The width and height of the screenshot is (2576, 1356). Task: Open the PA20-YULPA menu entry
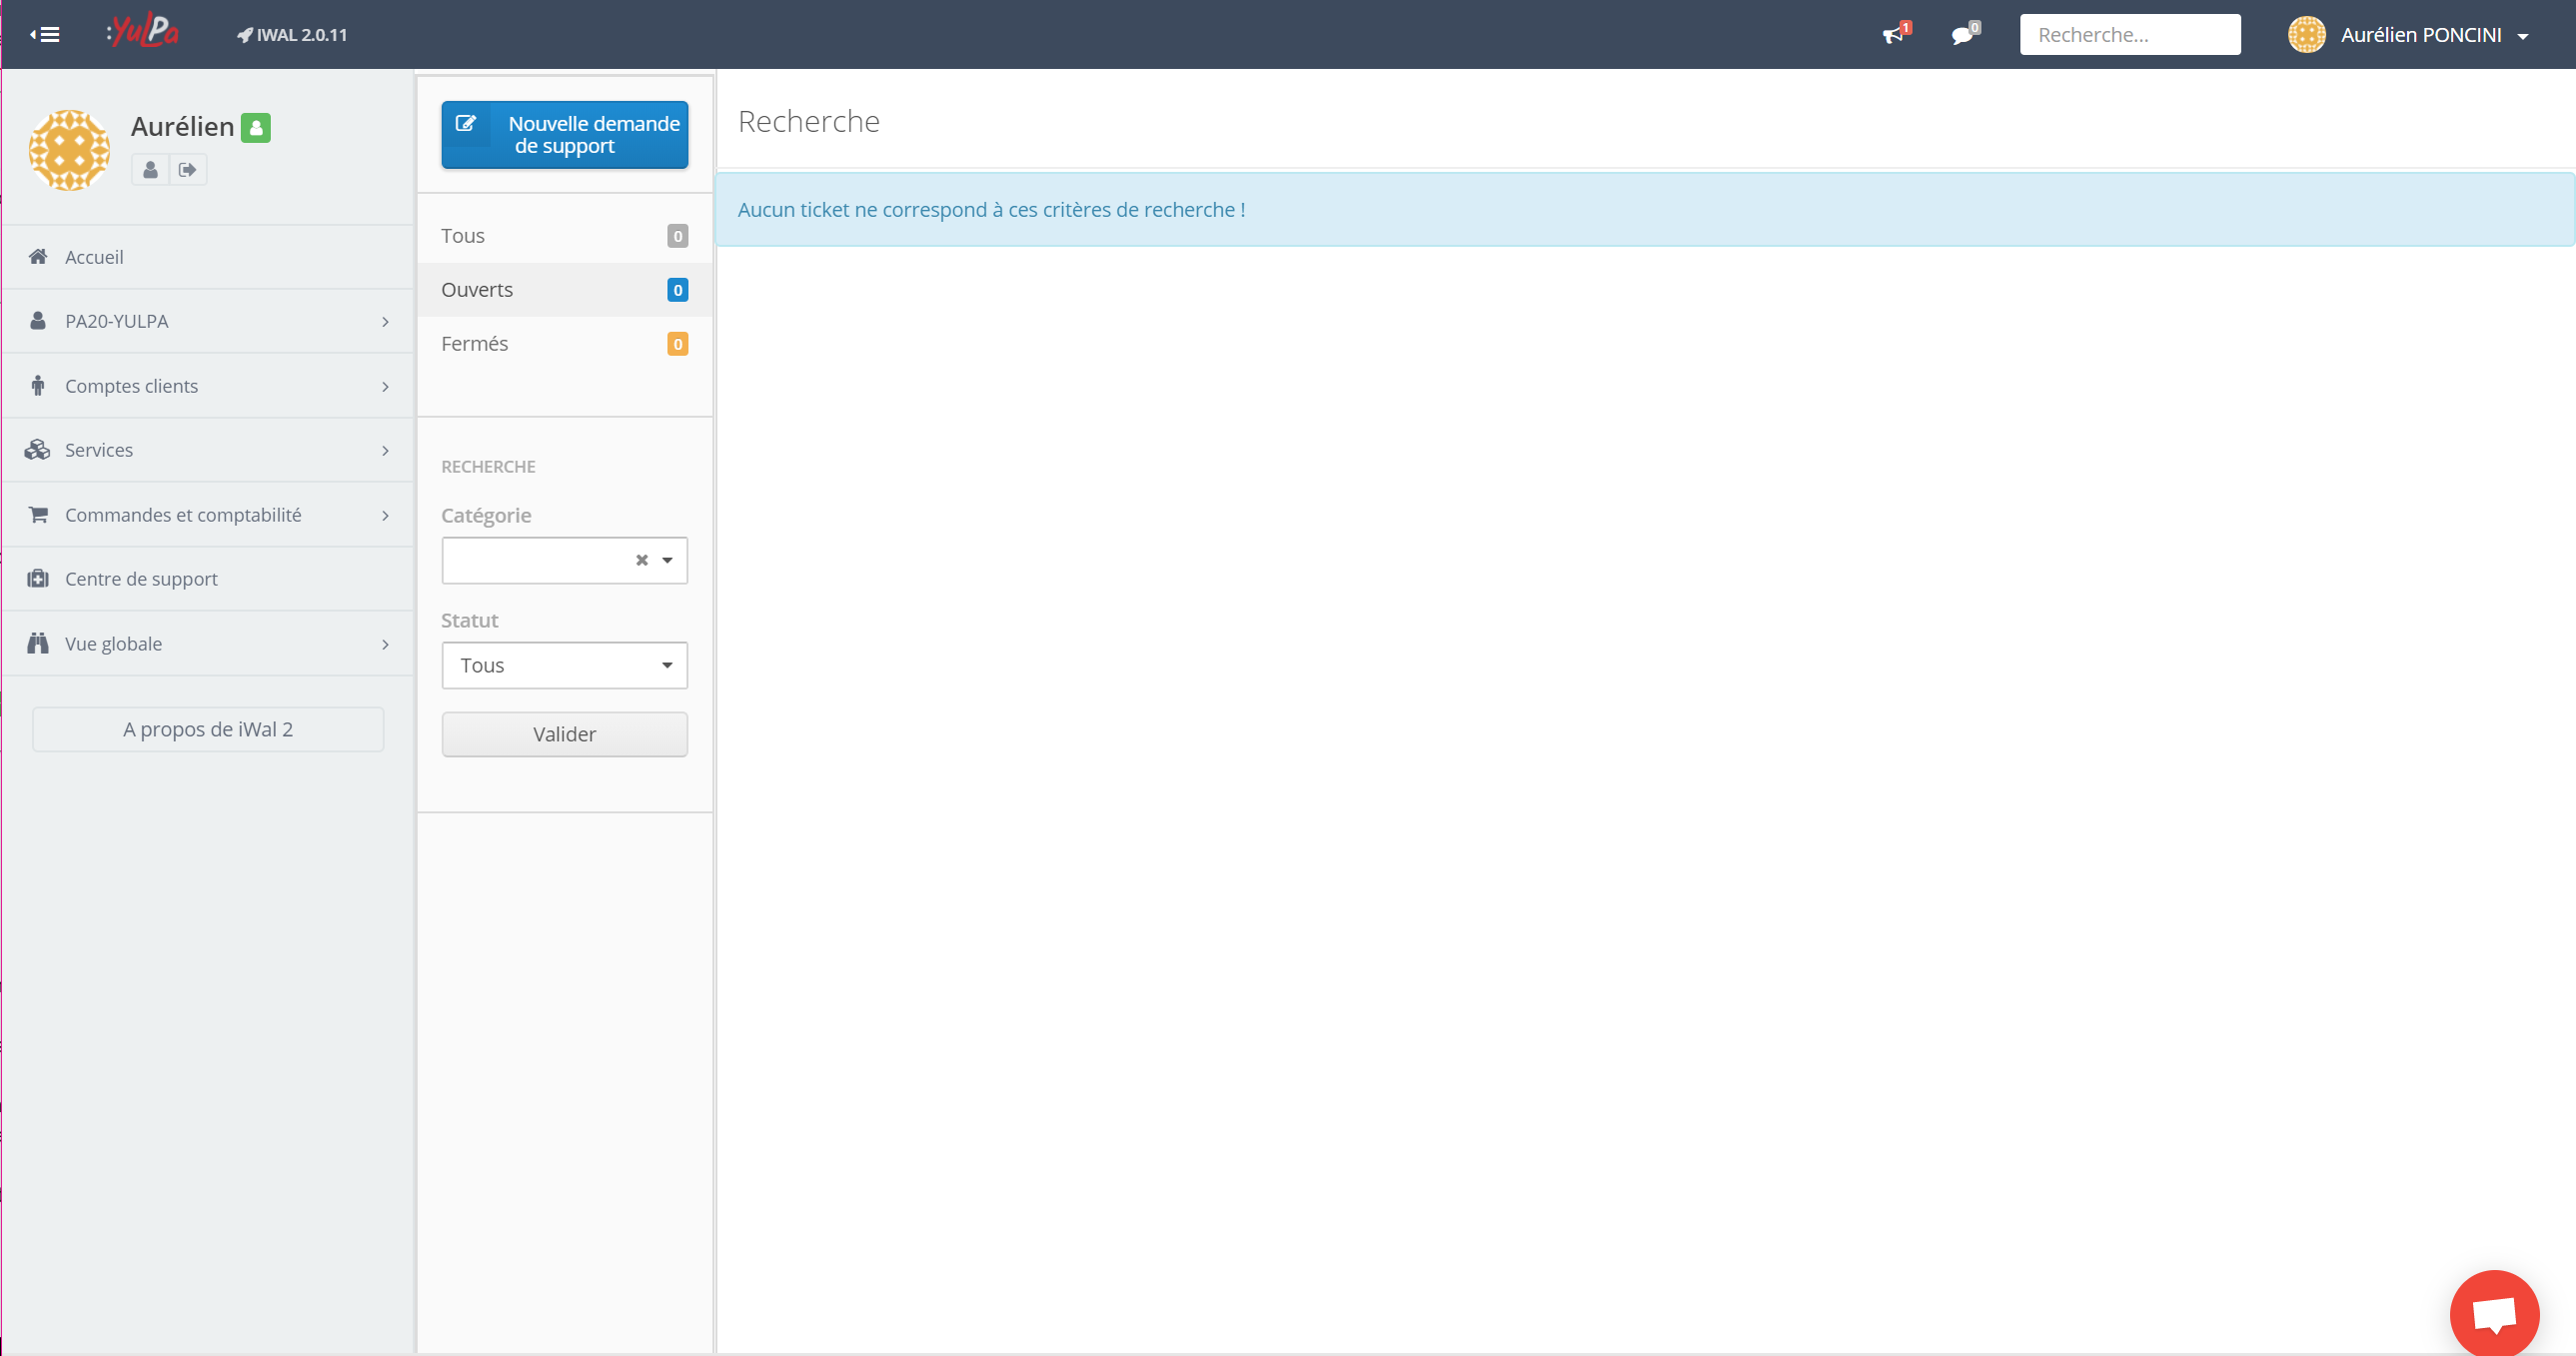pyautogui.click(x=208, y=321)
